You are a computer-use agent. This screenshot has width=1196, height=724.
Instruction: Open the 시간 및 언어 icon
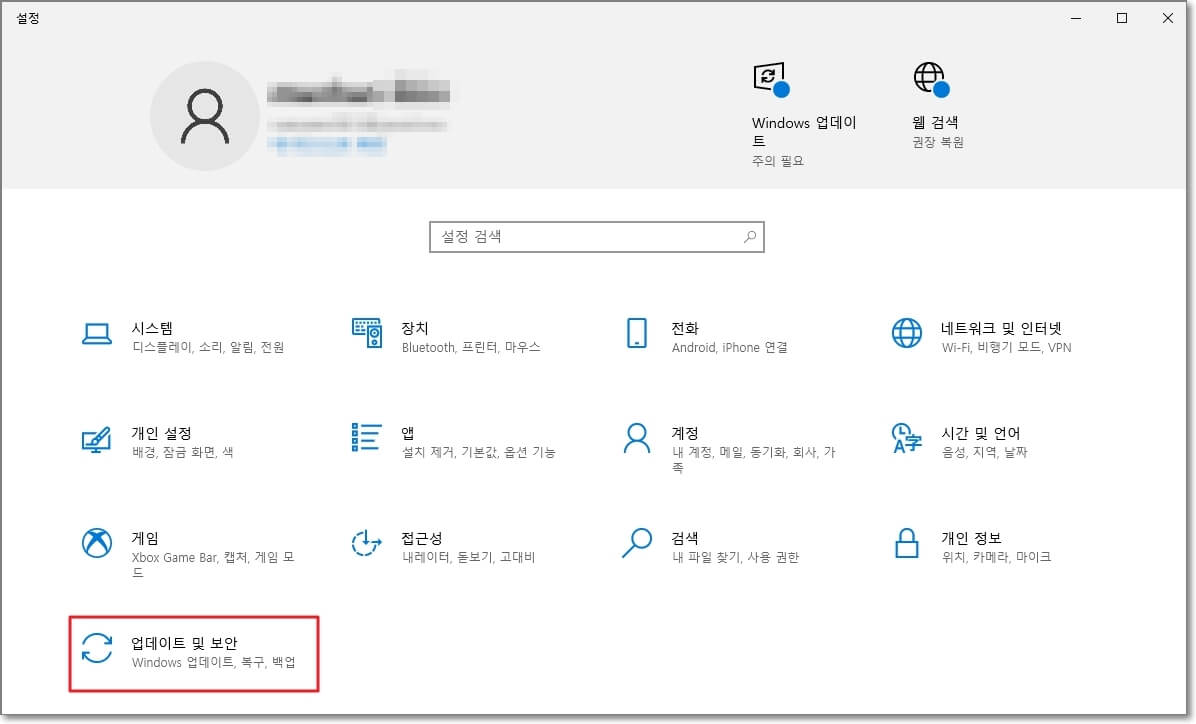[907, 438]
